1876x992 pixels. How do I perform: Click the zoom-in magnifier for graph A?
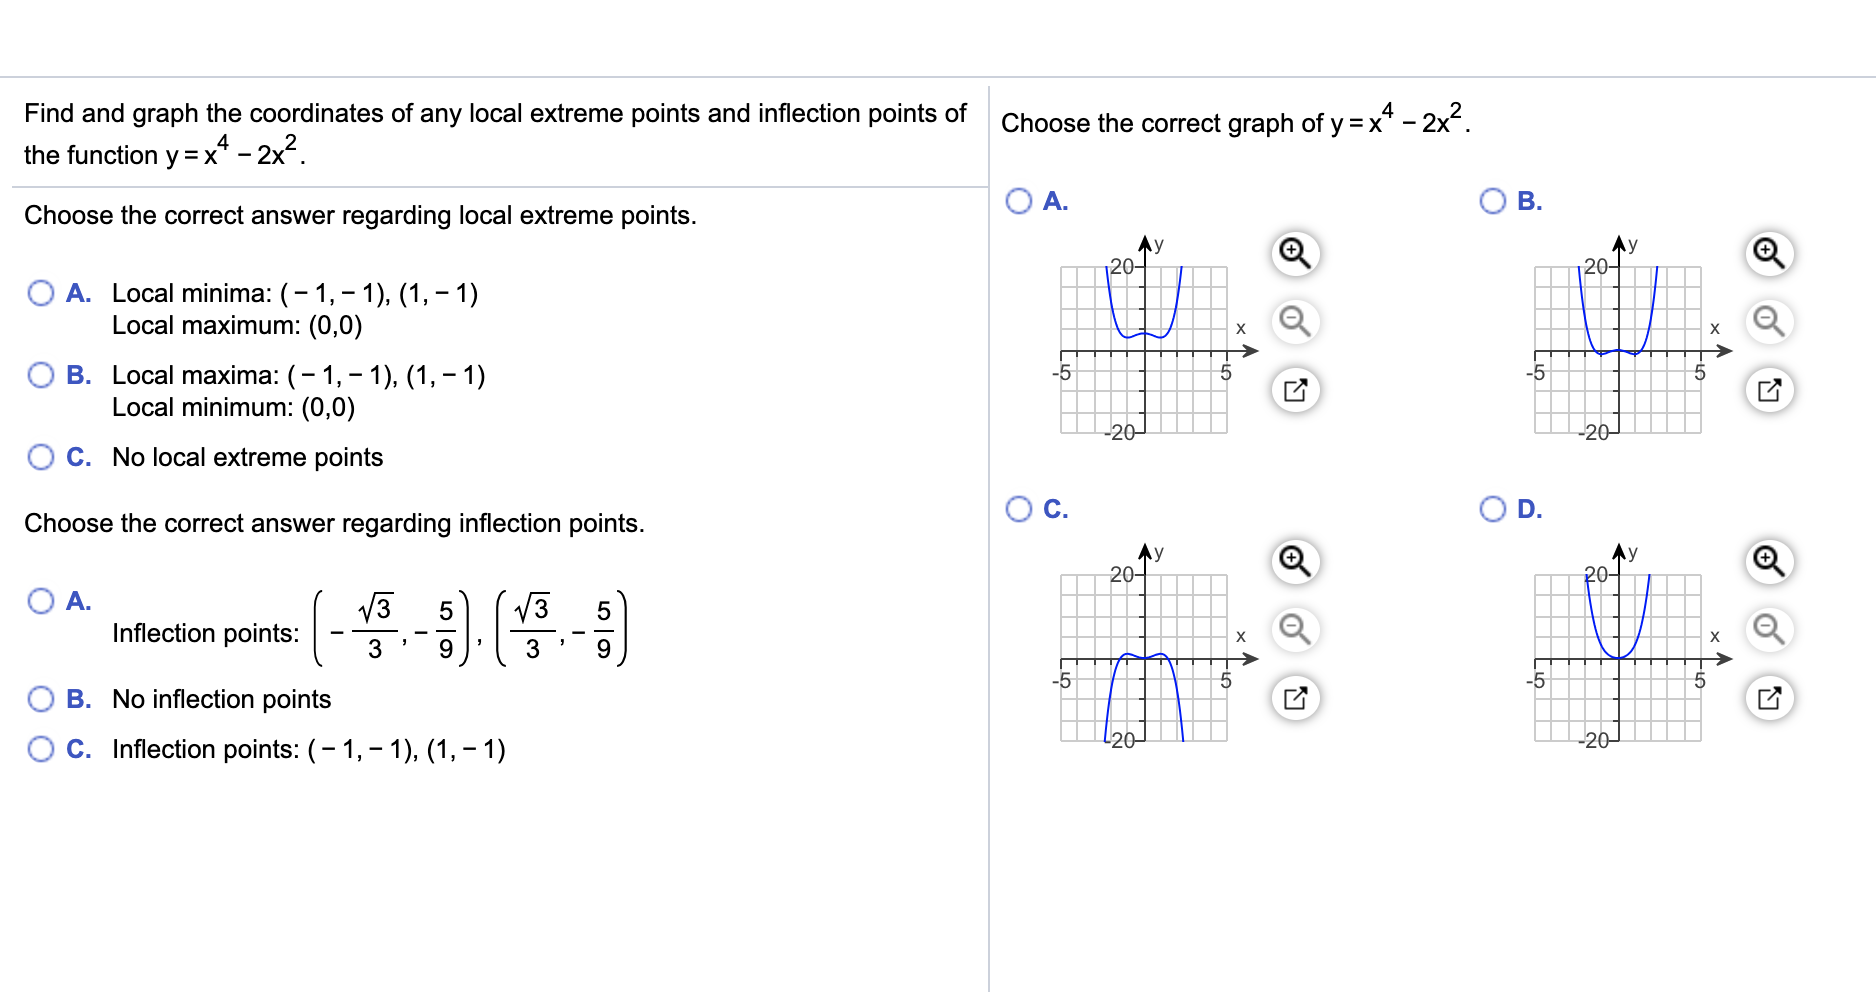click(1294, 254)
